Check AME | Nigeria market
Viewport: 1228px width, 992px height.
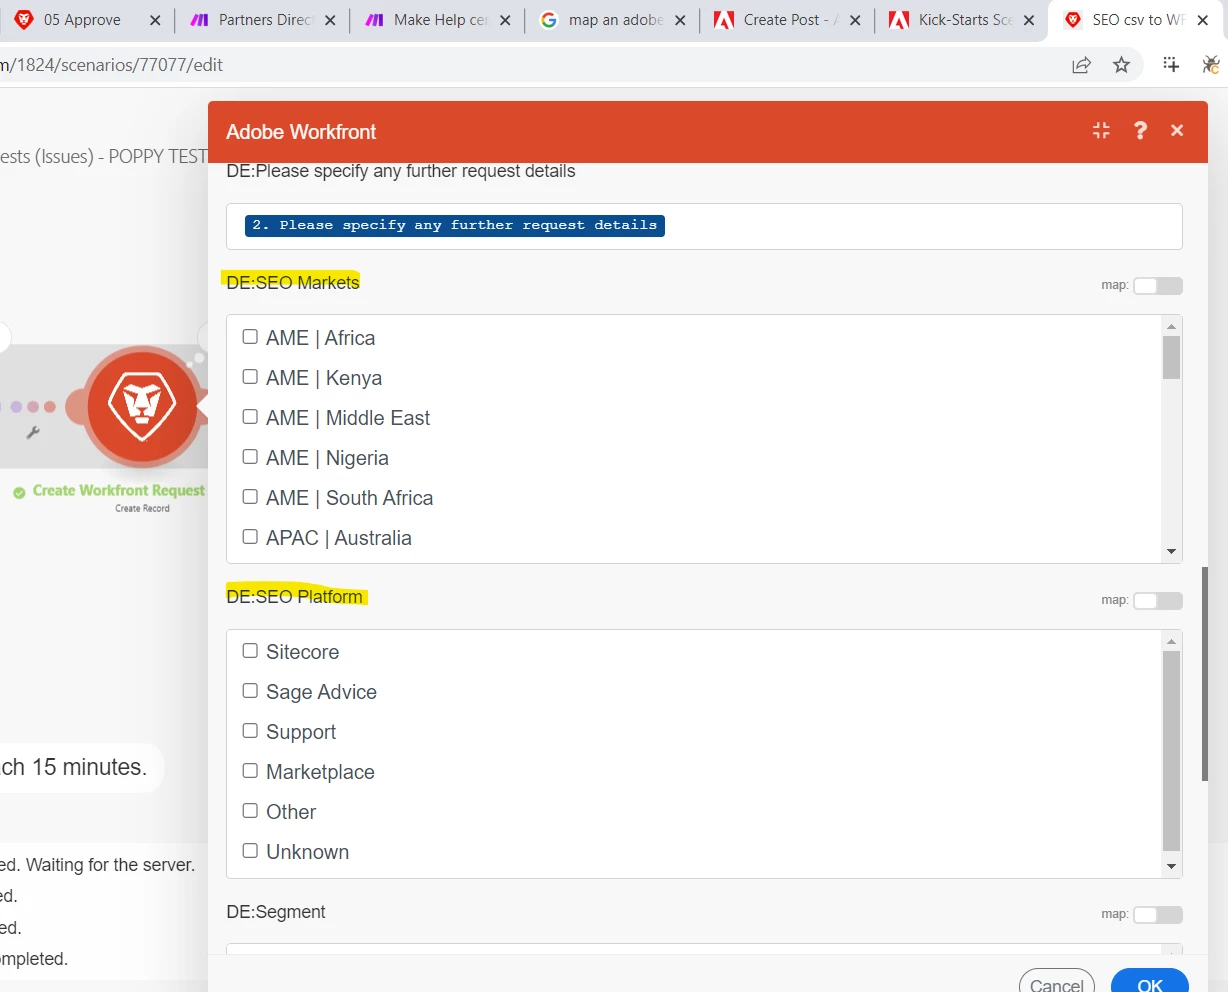(250, 457)
